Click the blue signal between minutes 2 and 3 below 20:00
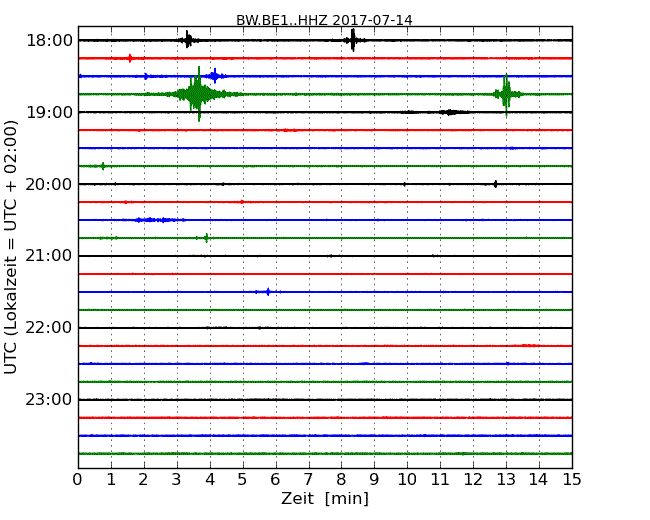This screenshot has width=650, height=520. tap(160, 220)
